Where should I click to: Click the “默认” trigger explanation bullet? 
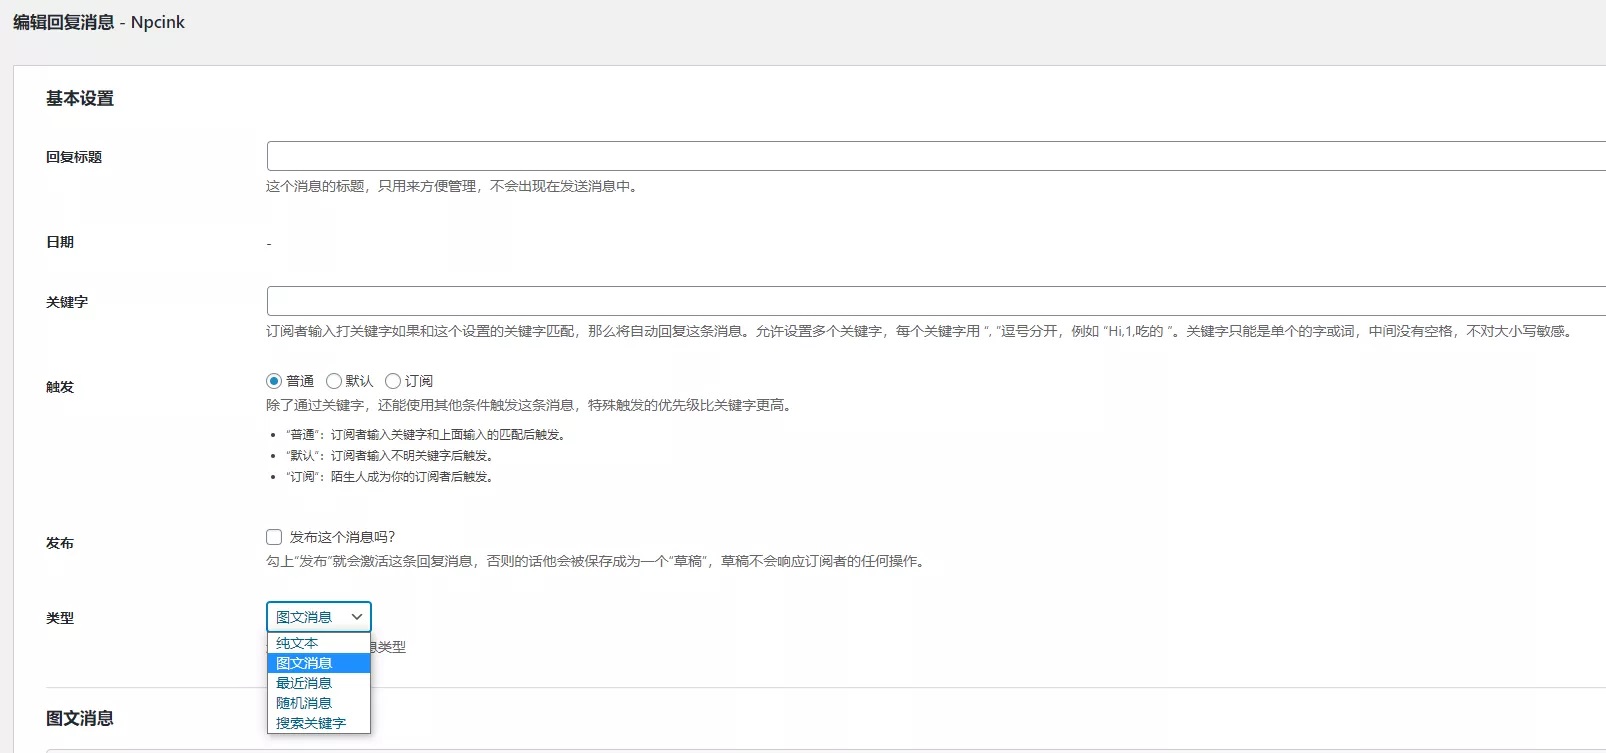tap(391, 456)
